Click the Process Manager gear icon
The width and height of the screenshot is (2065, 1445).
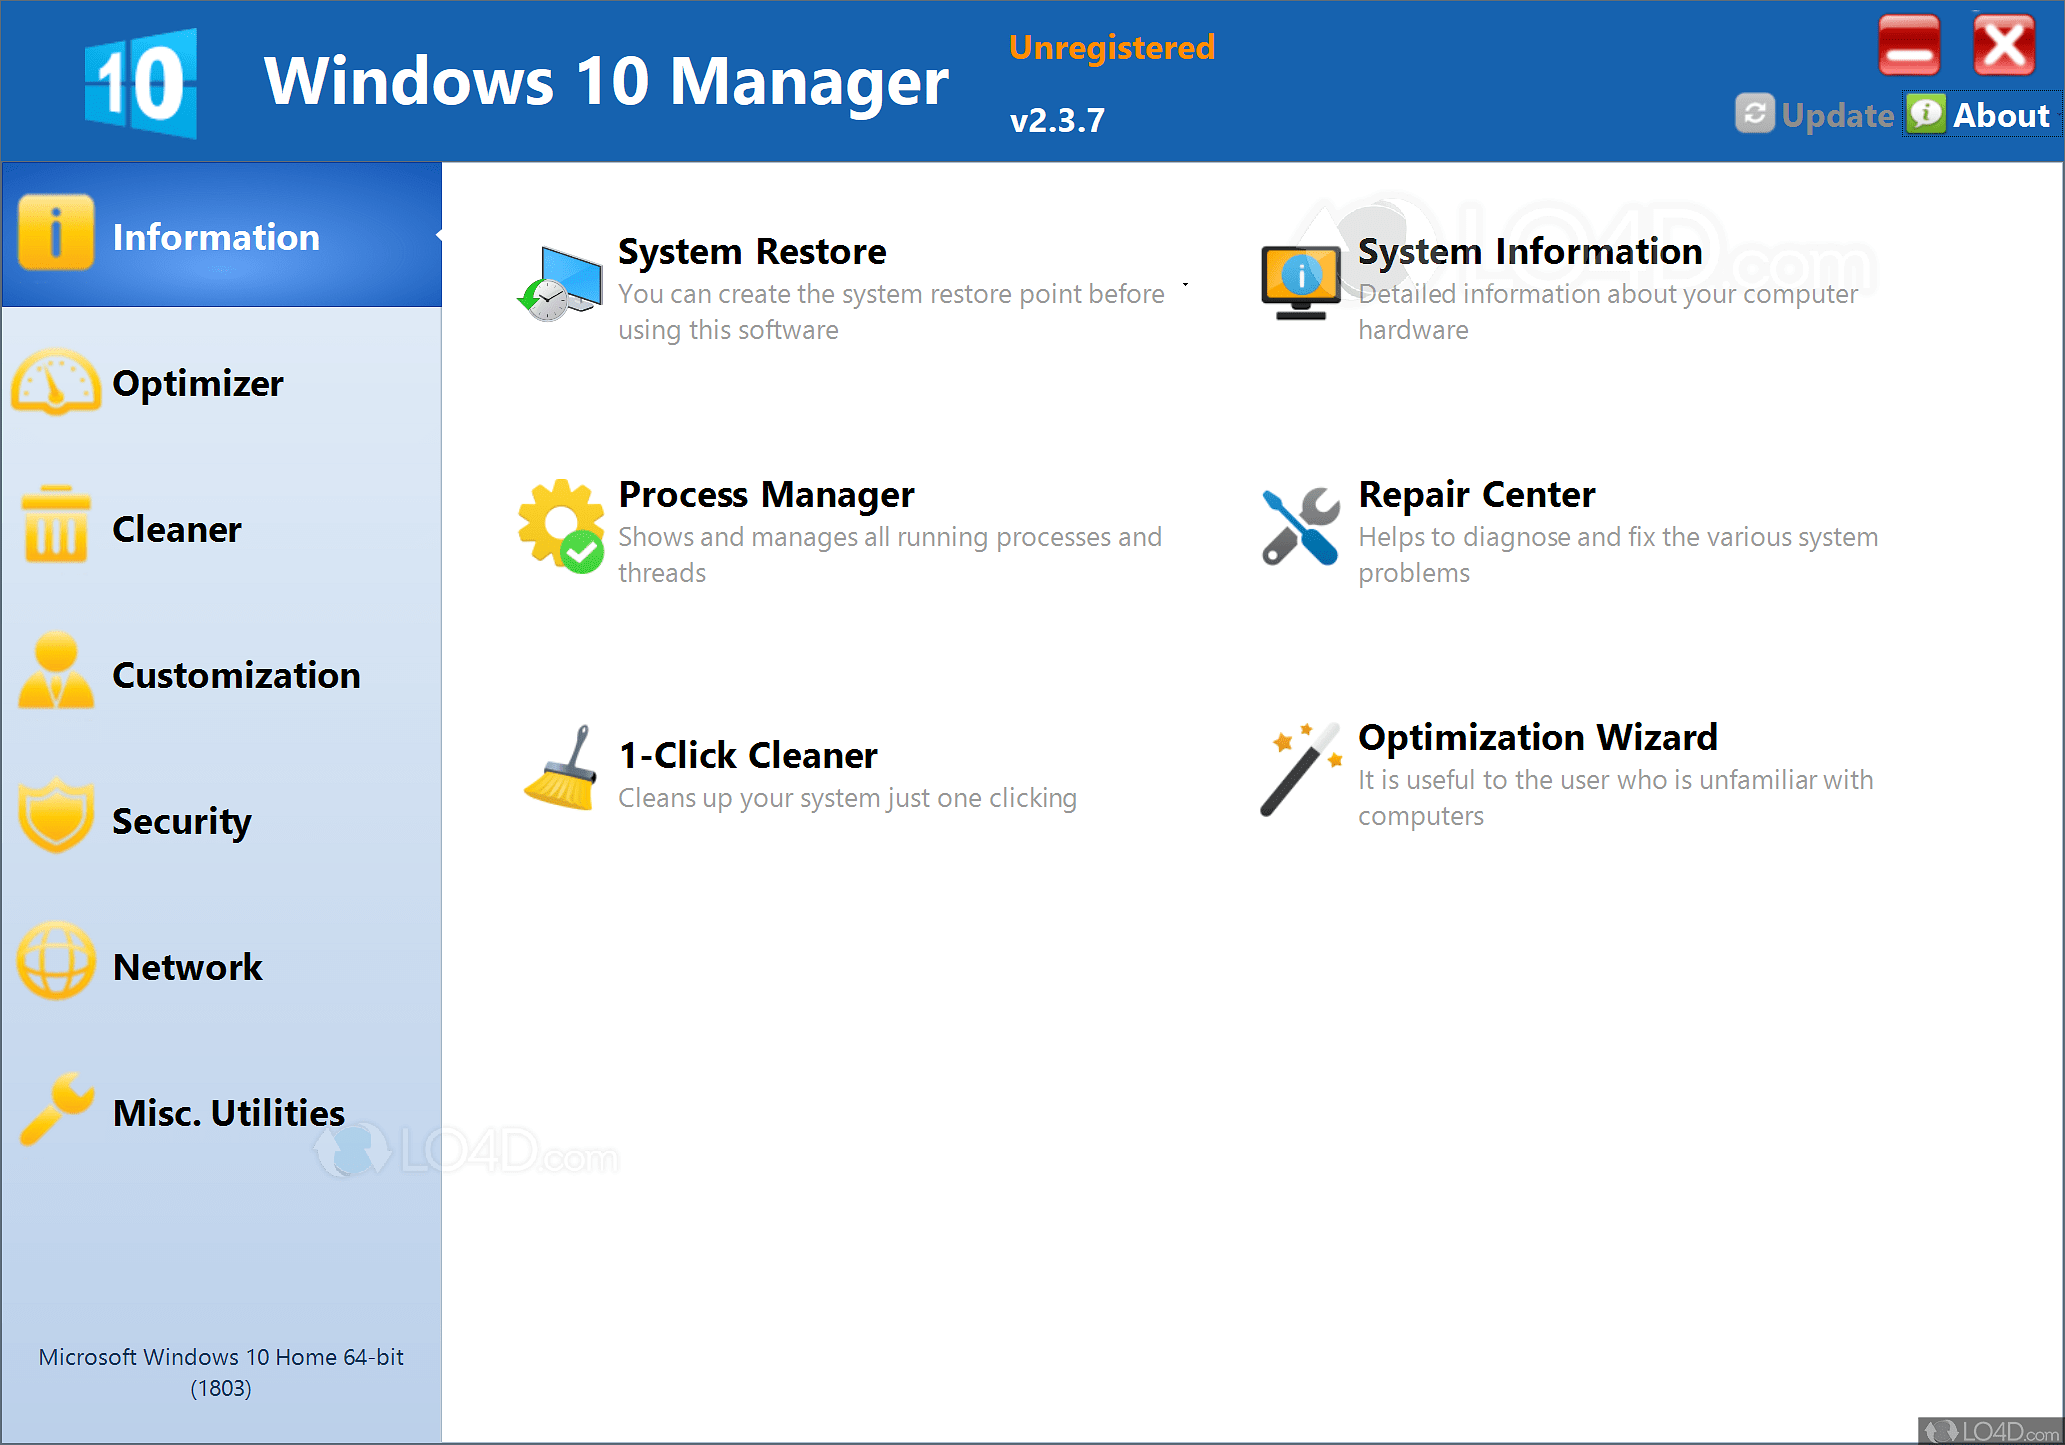[x=561, y=526]
